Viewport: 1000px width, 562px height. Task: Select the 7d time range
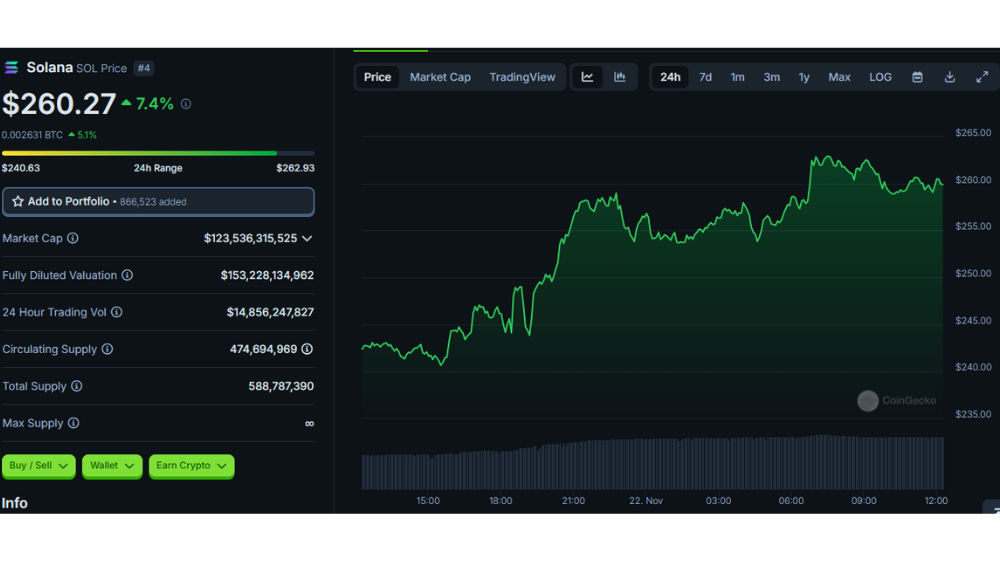tap(705, 77)
